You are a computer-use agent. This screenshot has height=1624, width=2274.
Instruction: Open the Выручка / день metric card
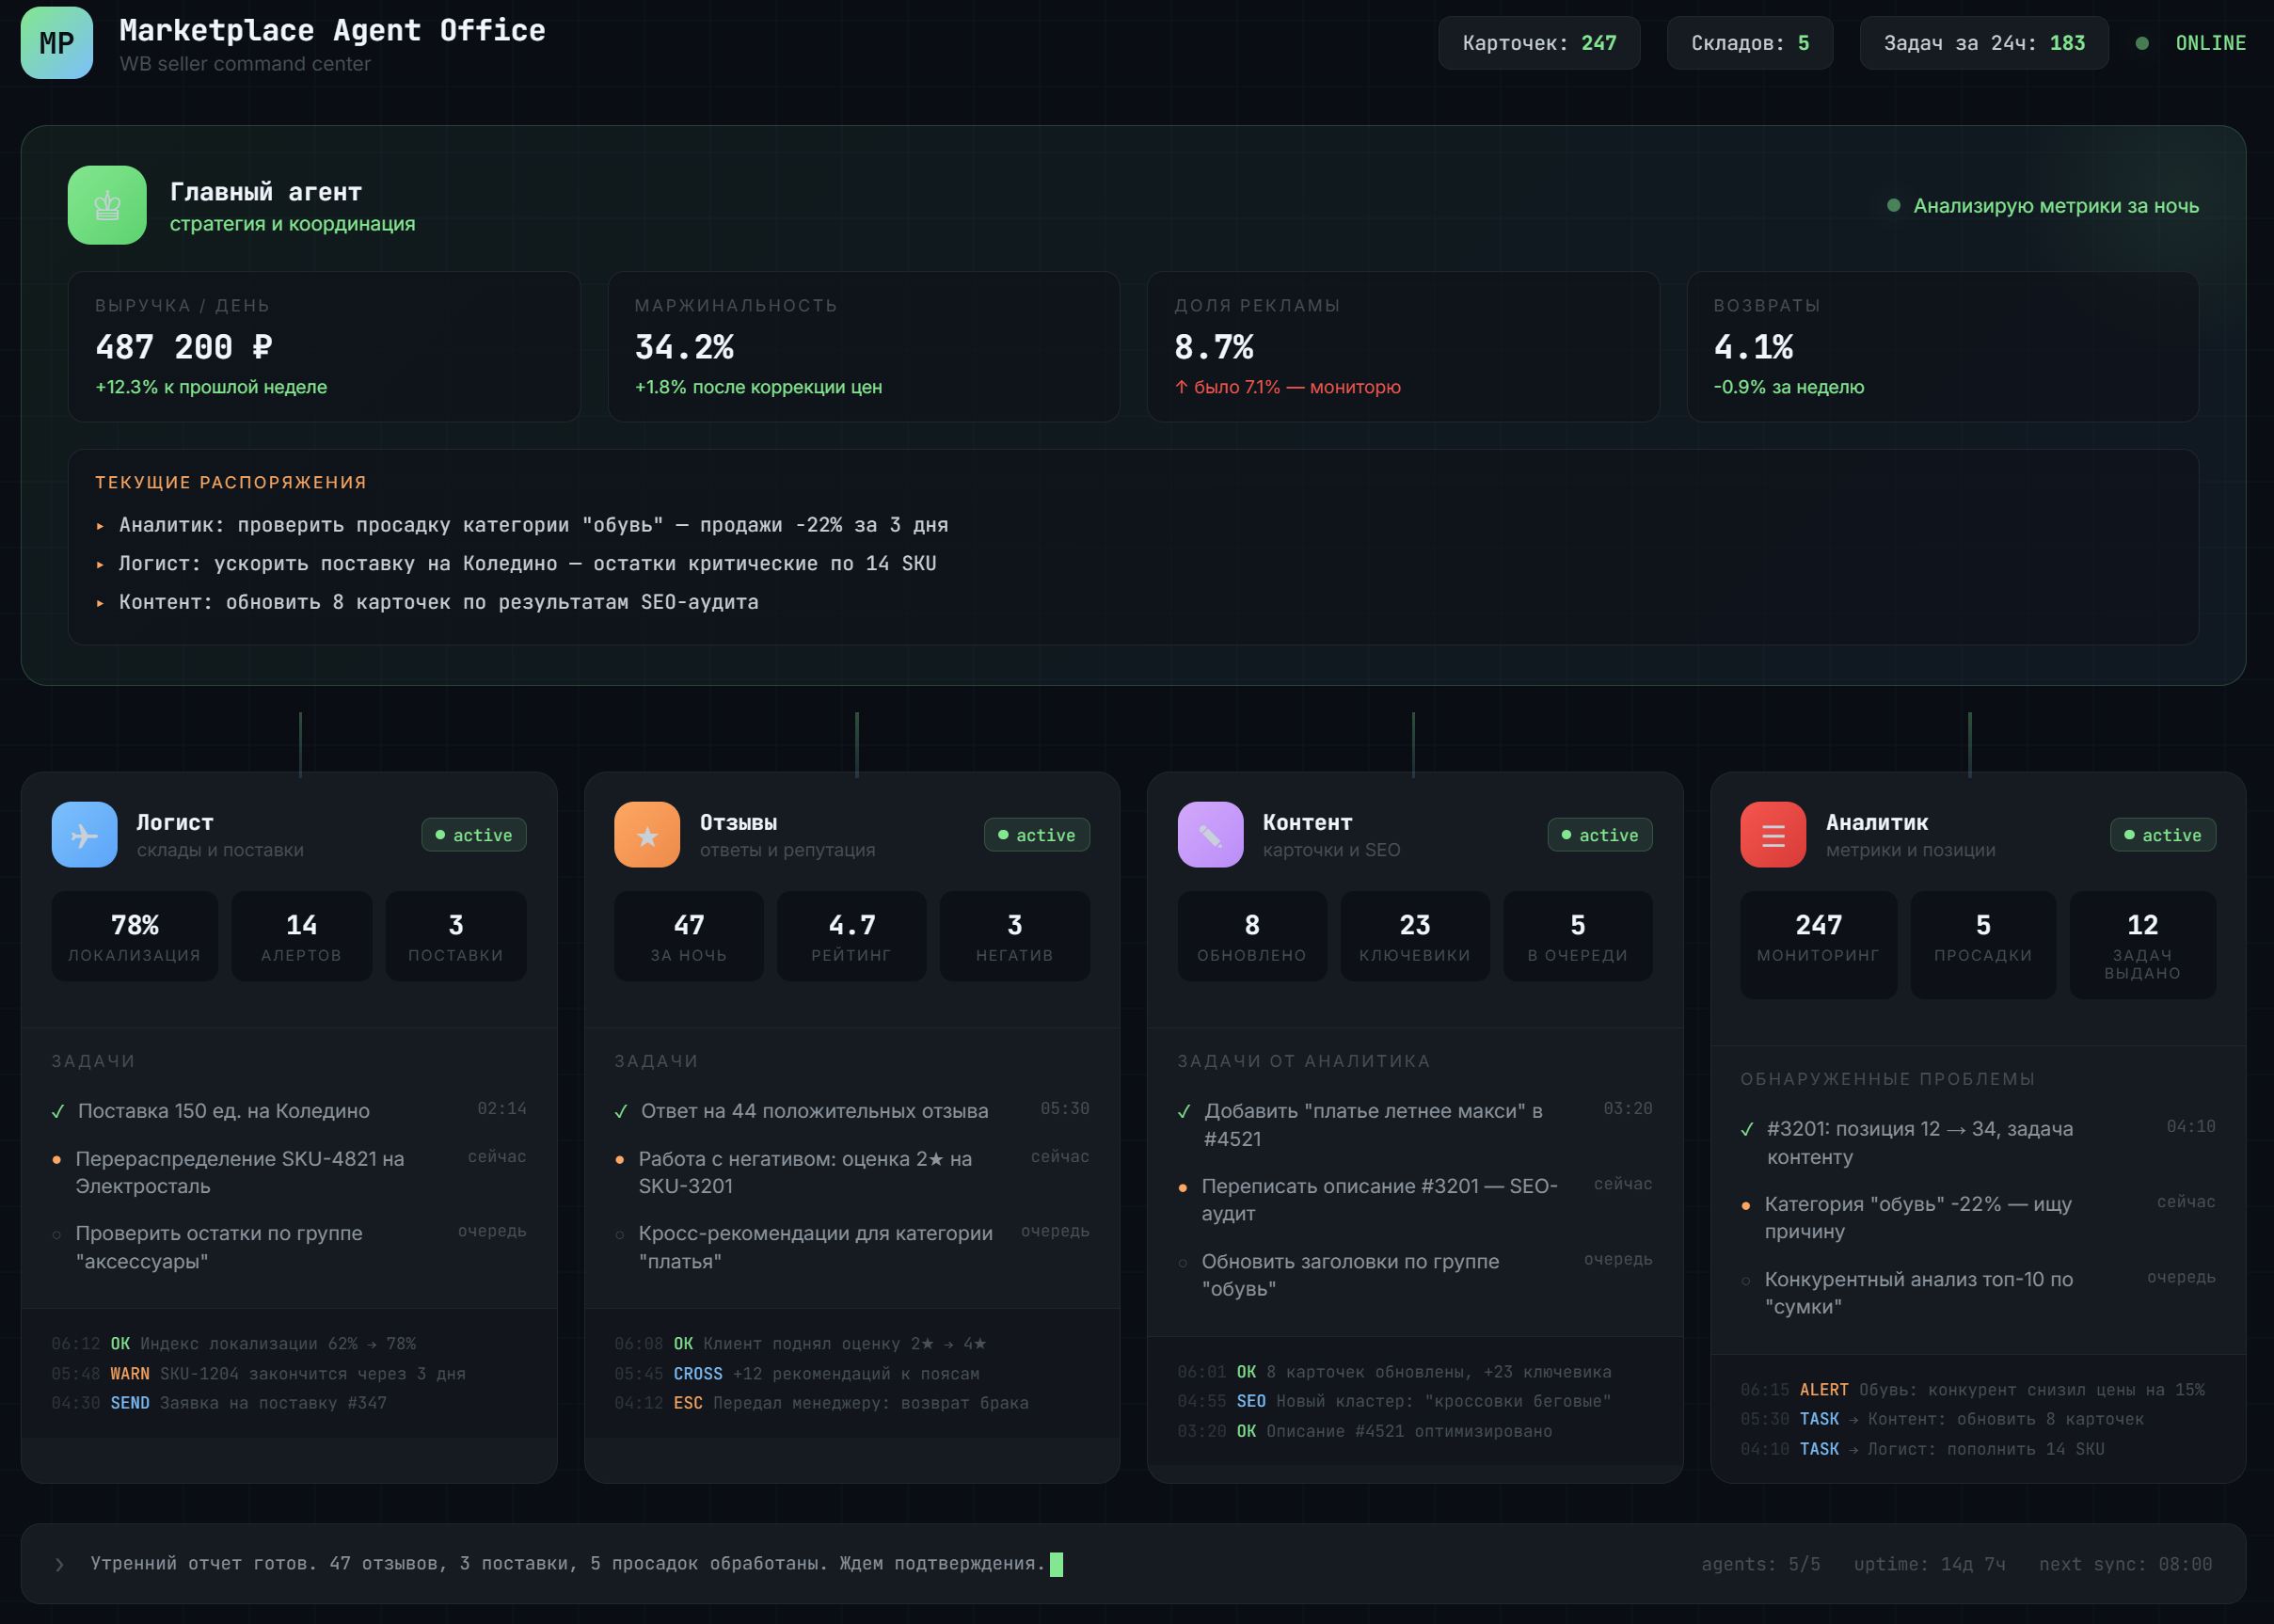click(x=324, y=346)
